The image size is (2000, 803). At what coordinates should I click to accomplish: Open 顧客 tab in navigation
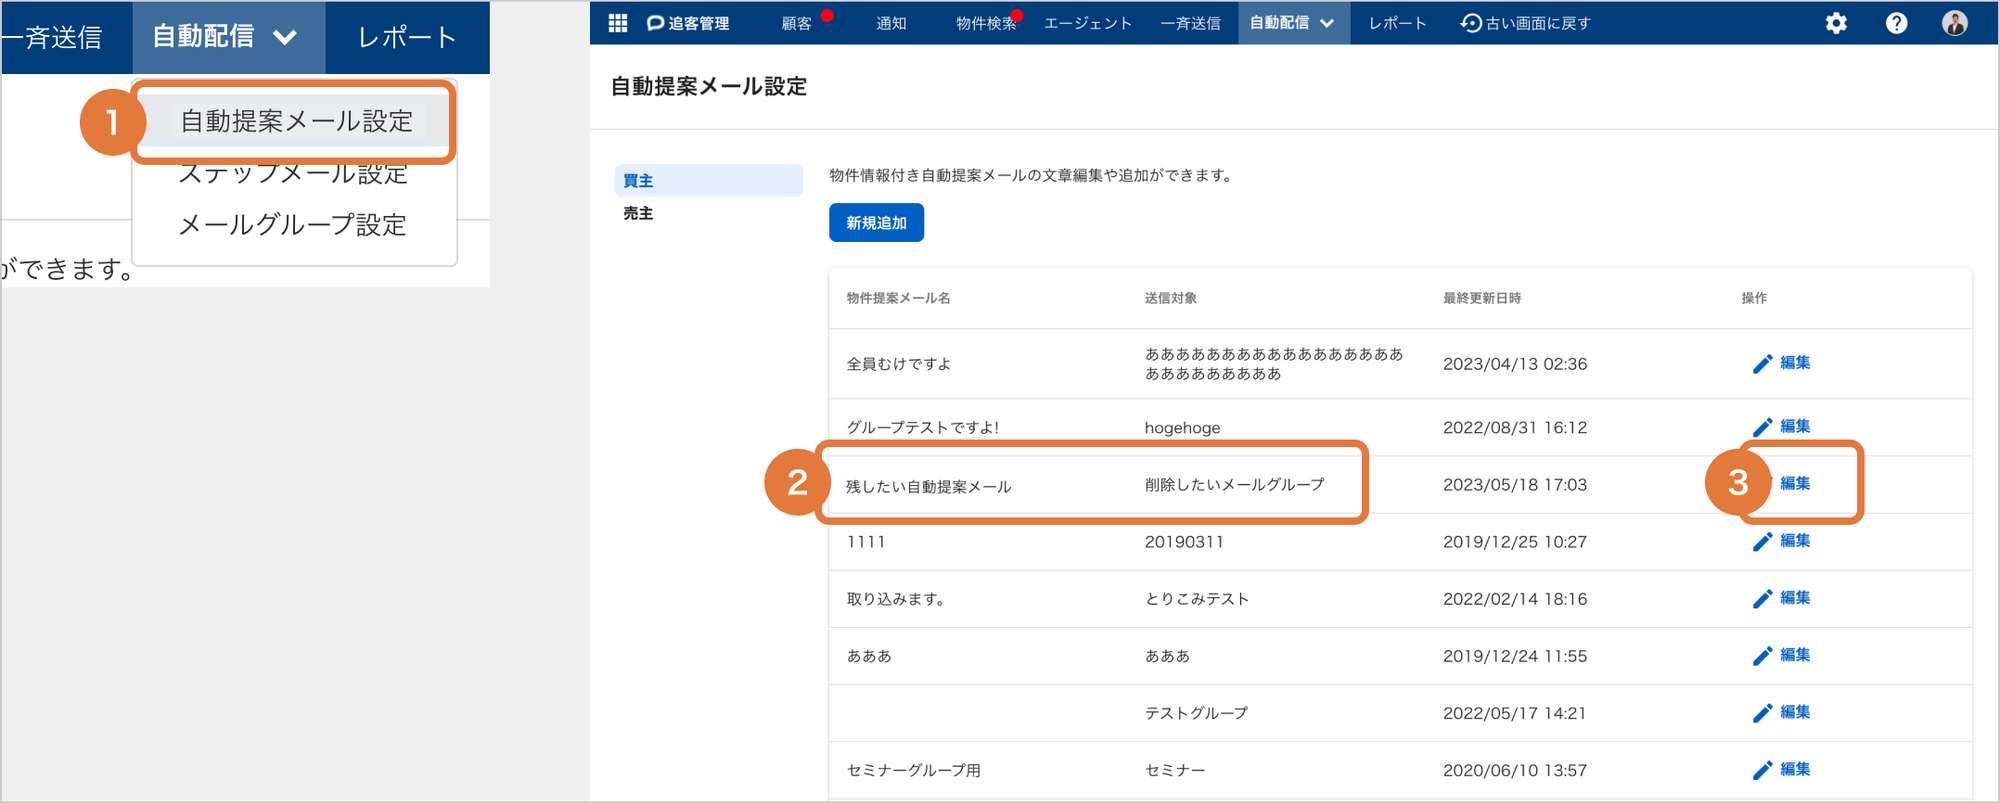tap(796, 23)
